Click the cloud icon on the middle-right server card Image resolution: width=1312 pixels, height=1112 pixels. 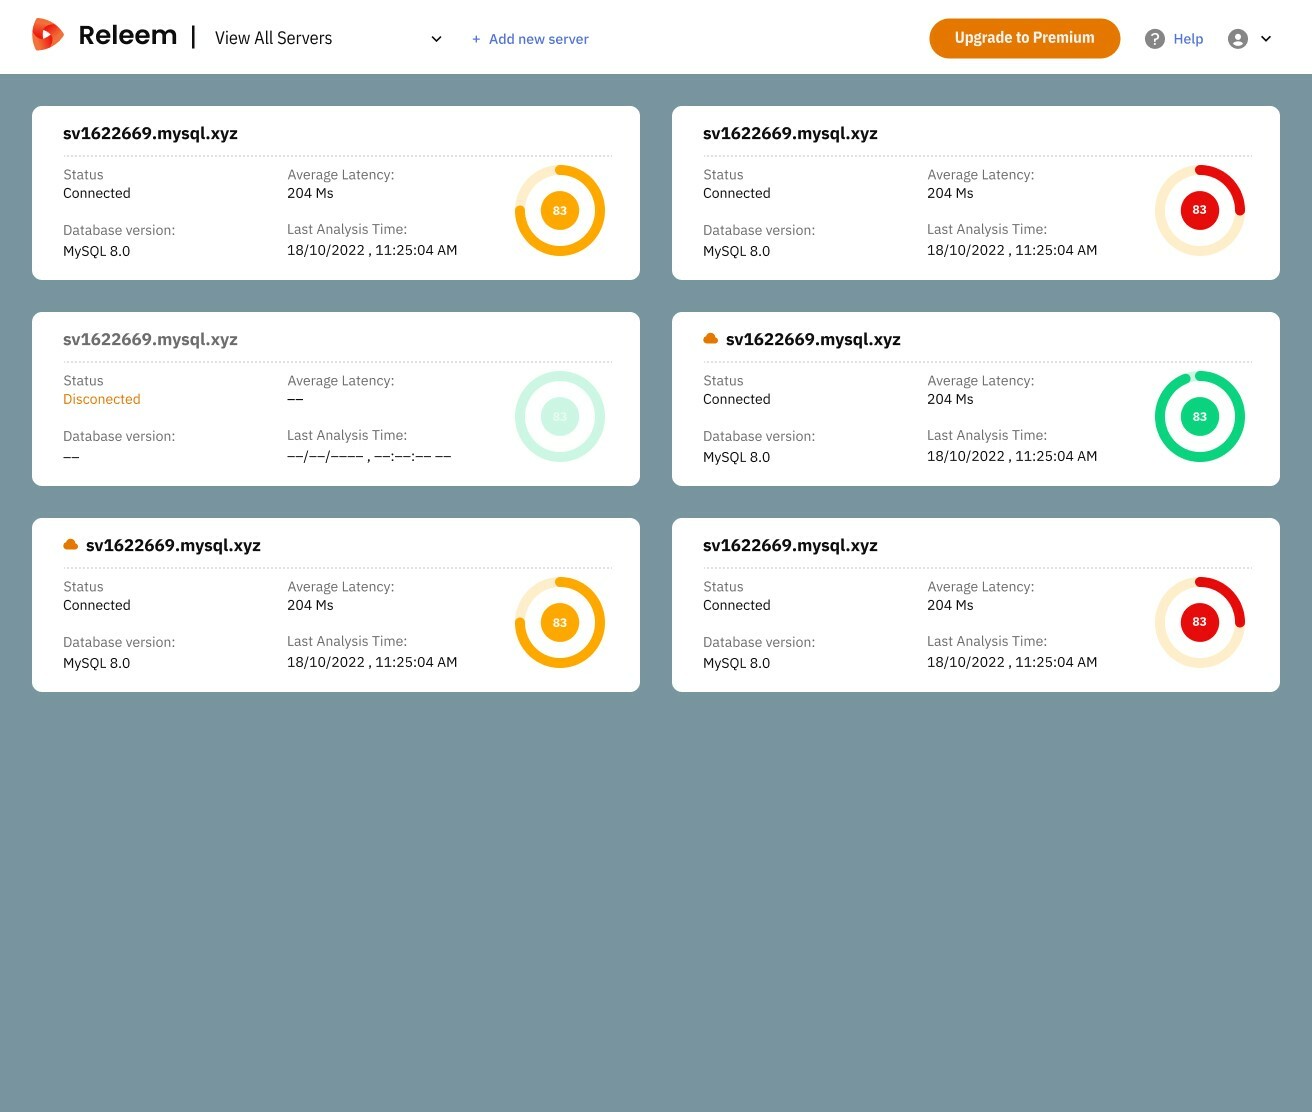pos(711,339)
